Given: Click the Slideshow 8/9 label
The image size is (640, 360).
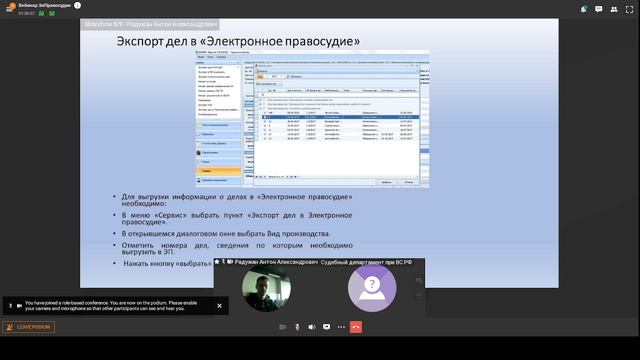Looking at the screenshot, I should coord(150,24).
